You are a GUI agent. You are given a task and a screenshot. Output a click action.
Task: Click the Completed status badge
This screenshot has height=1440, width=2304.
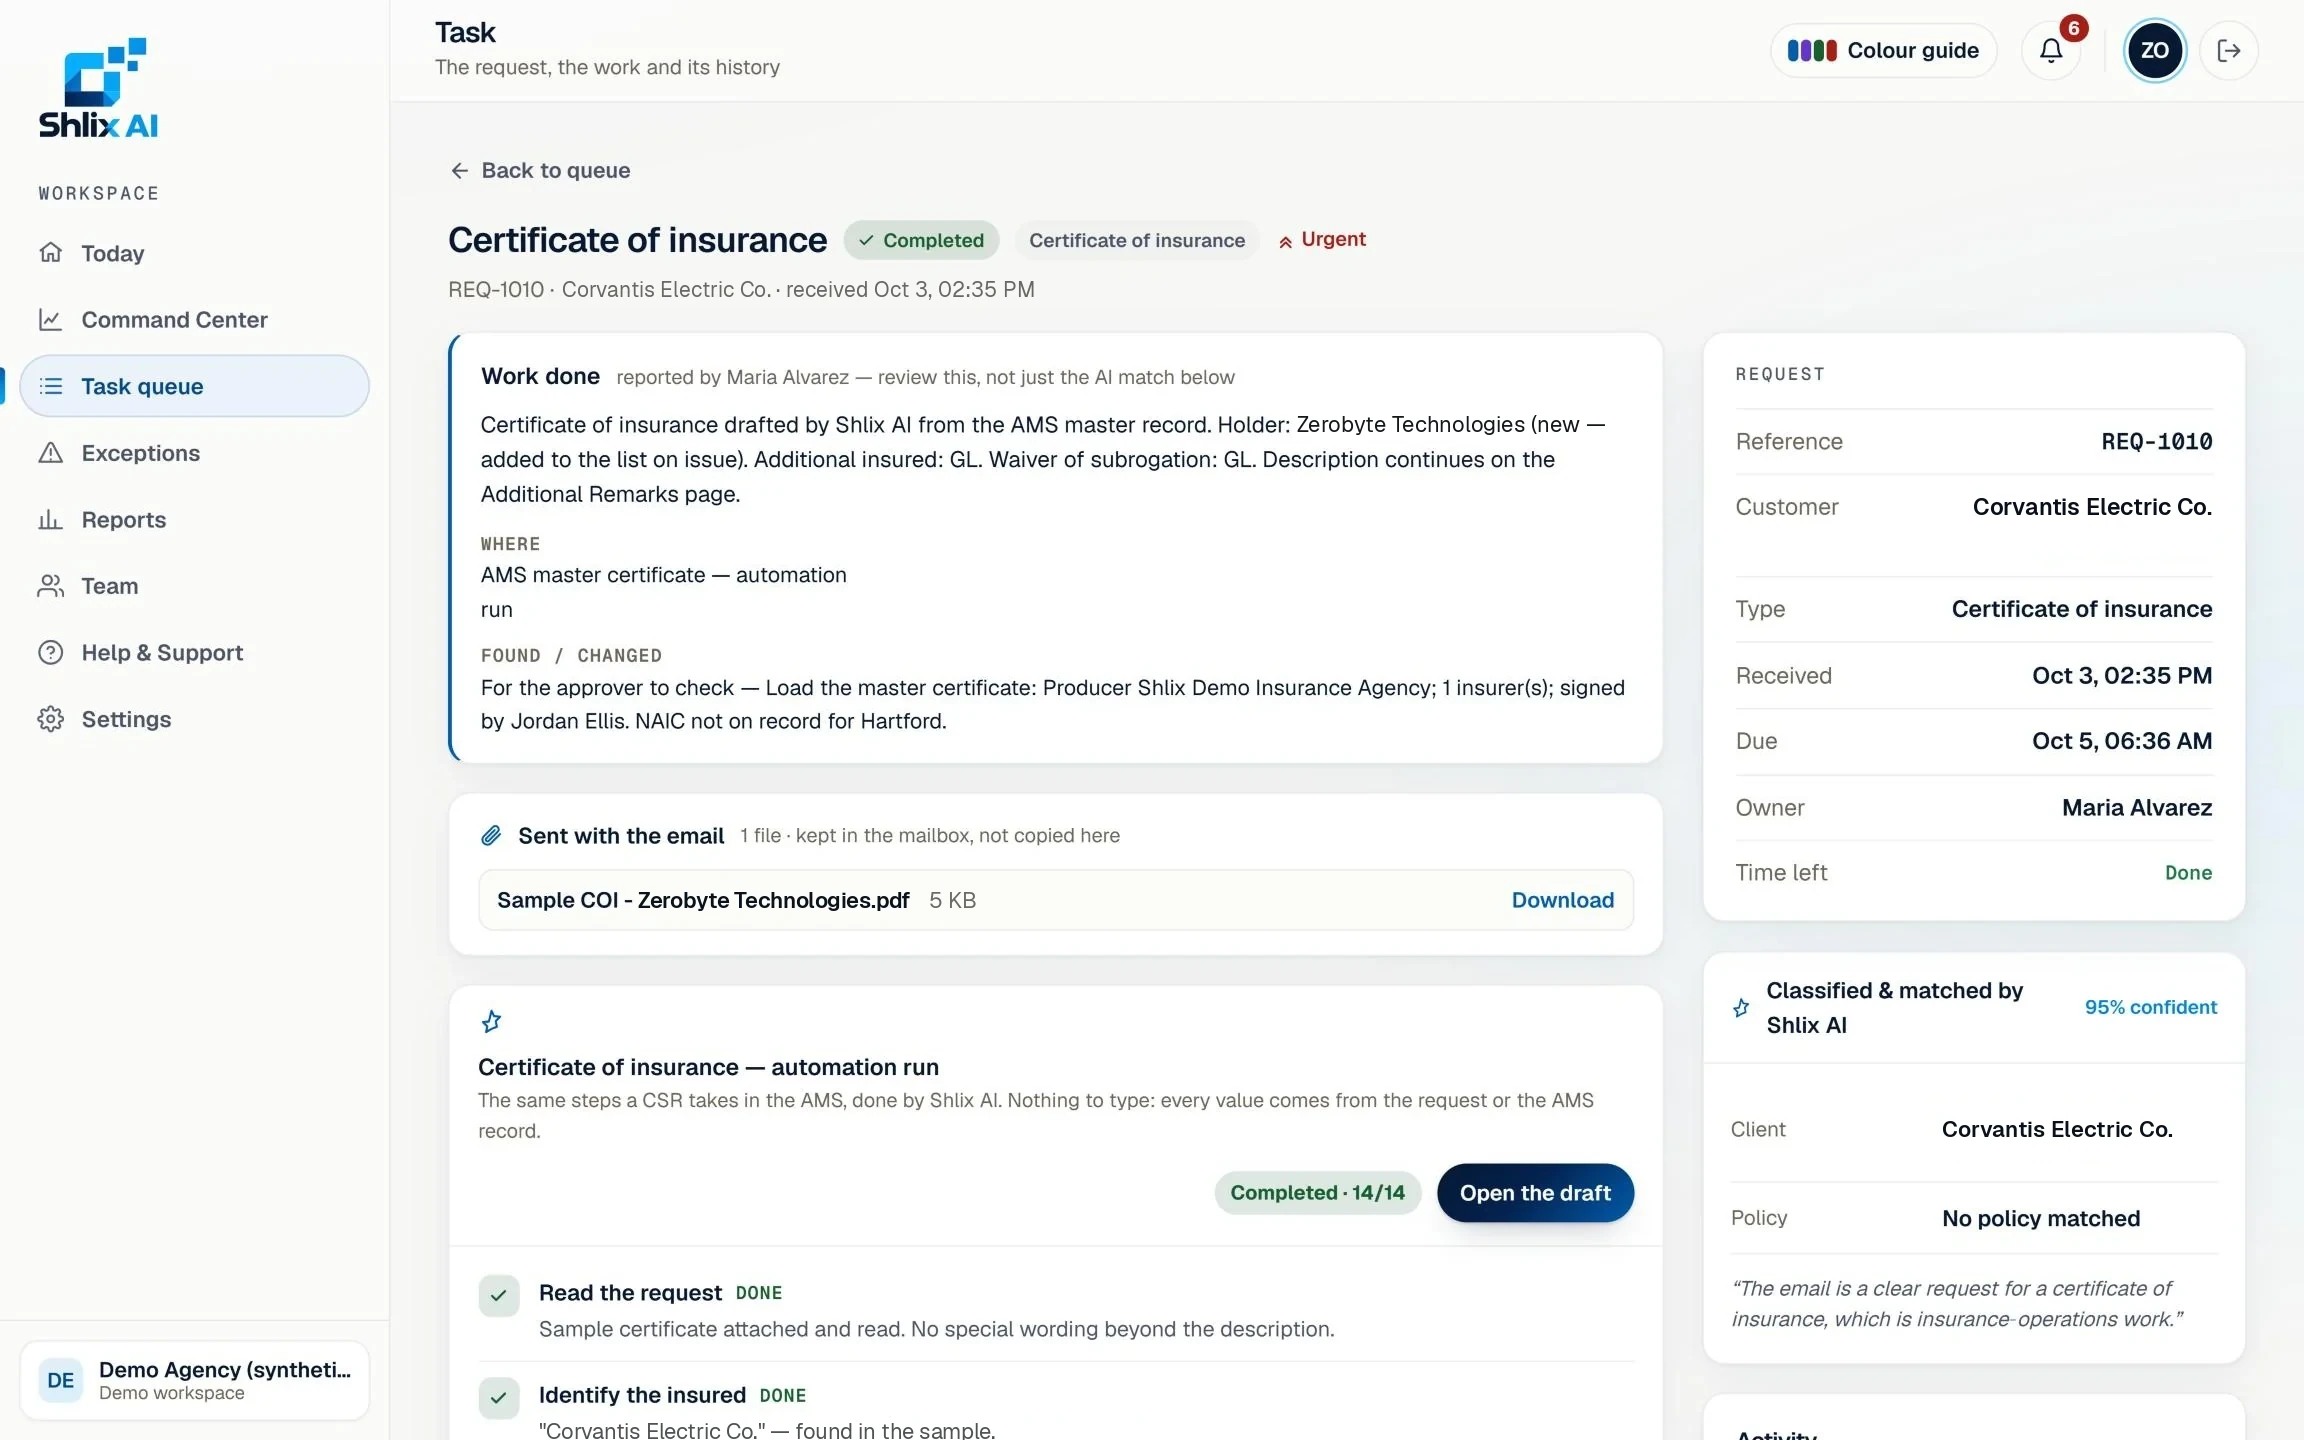pyautogui.click(x=921, y=241)
